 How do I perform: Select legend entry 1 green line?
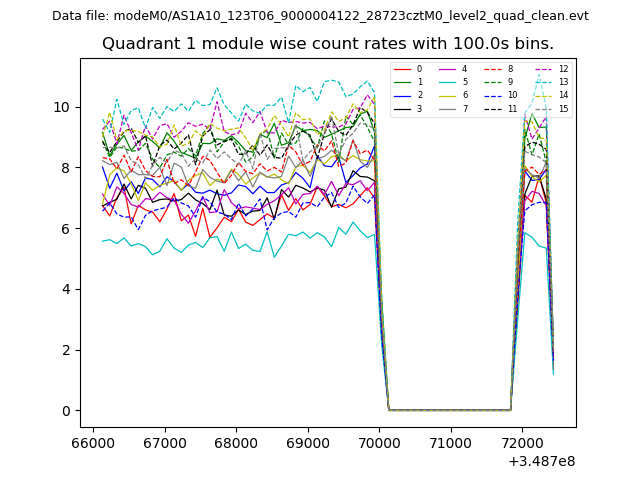402,82
